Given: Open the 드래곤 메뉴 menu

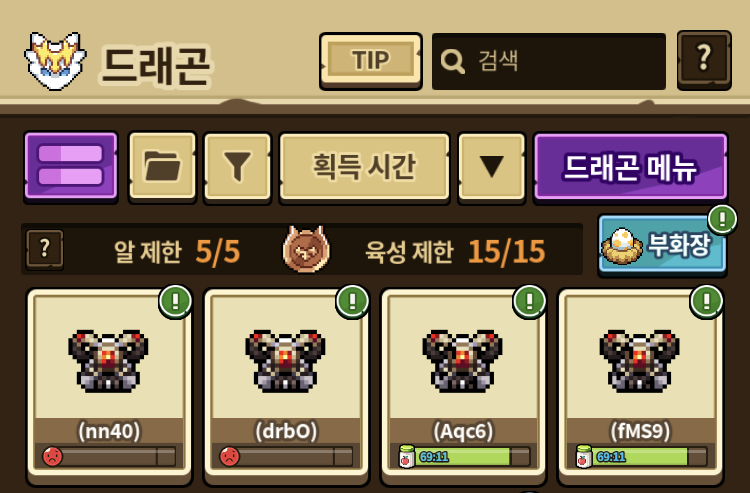Looking at the screenshot, I should coord(630,166).
